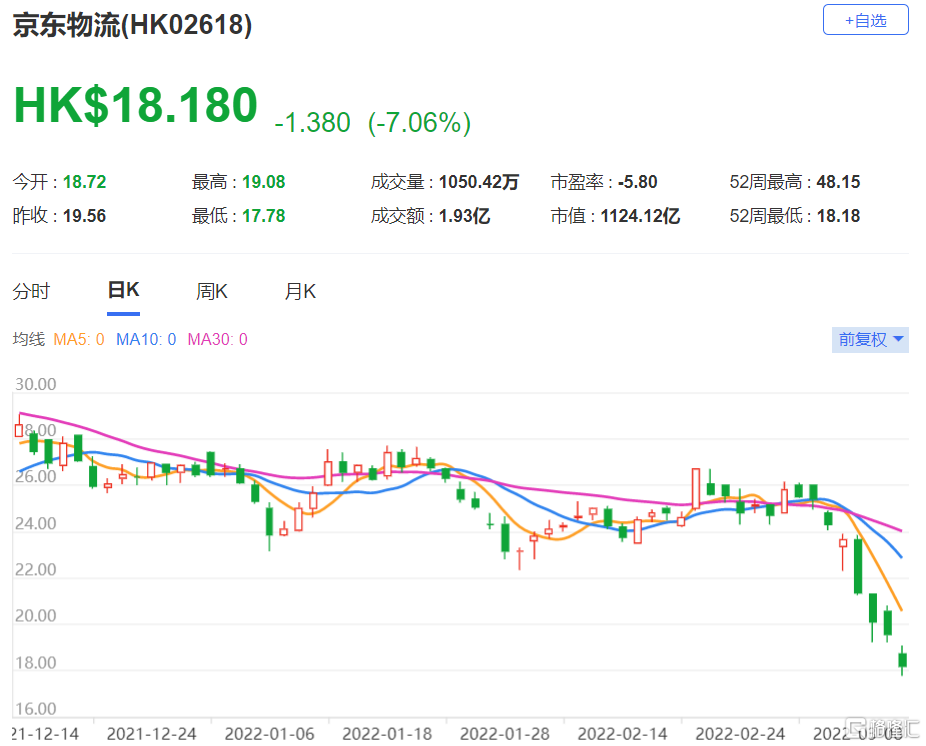The image size is (926, 746).
Task: Click the 成交量 value 1050.42万
Action: [x=478, y=182]
